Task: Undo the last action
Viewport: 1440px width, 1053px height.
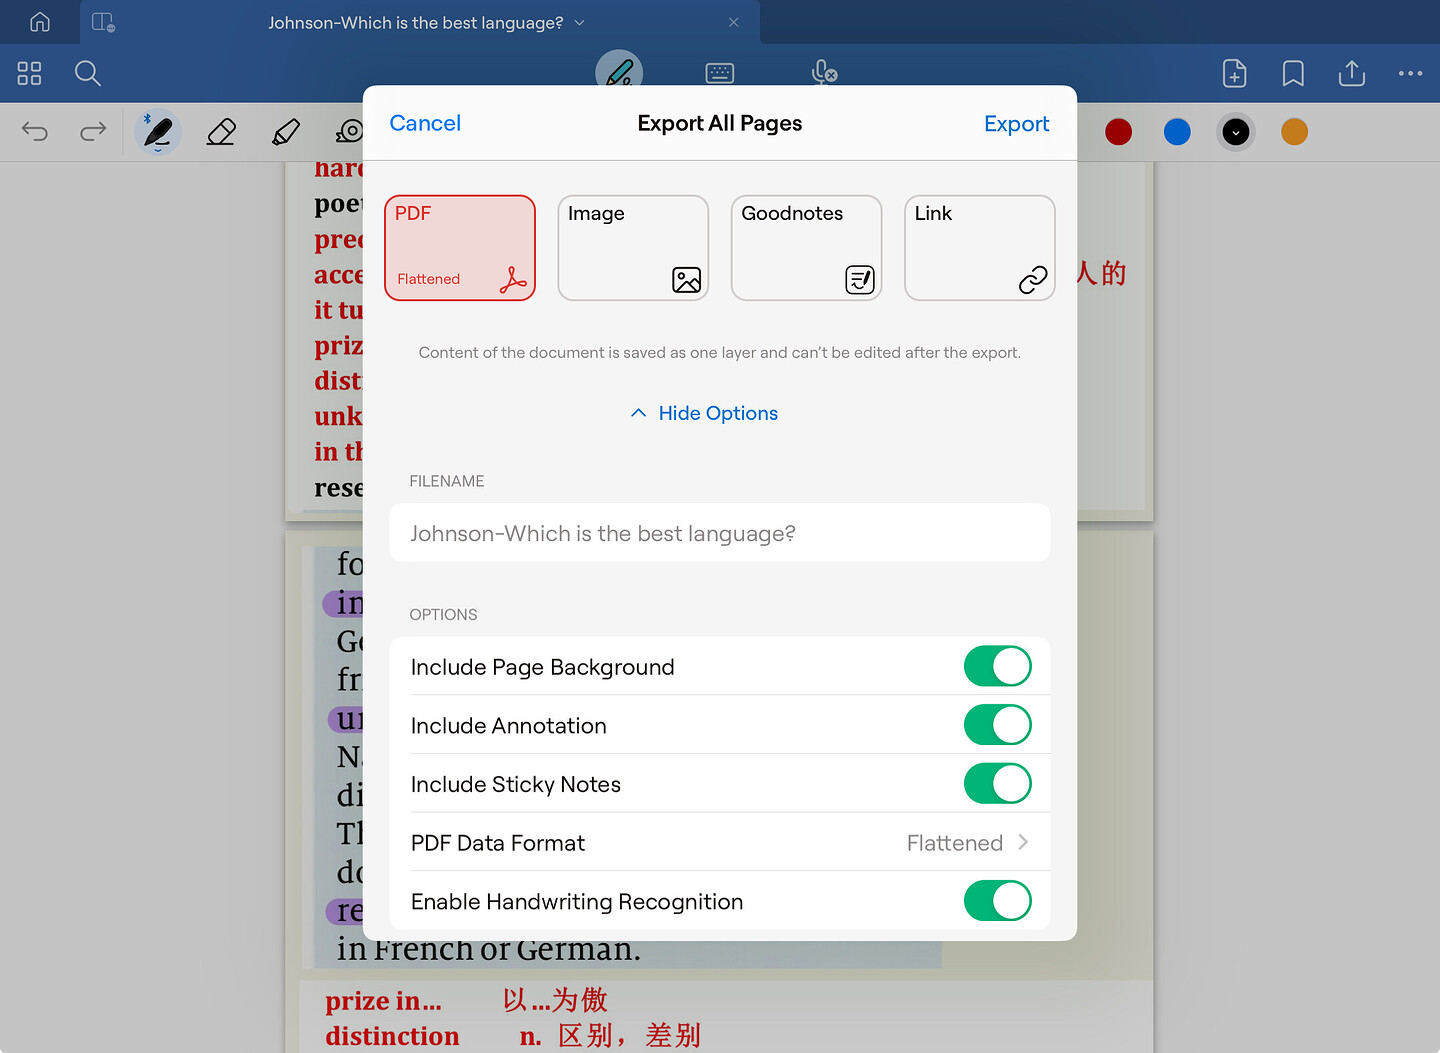Action: 35,132
